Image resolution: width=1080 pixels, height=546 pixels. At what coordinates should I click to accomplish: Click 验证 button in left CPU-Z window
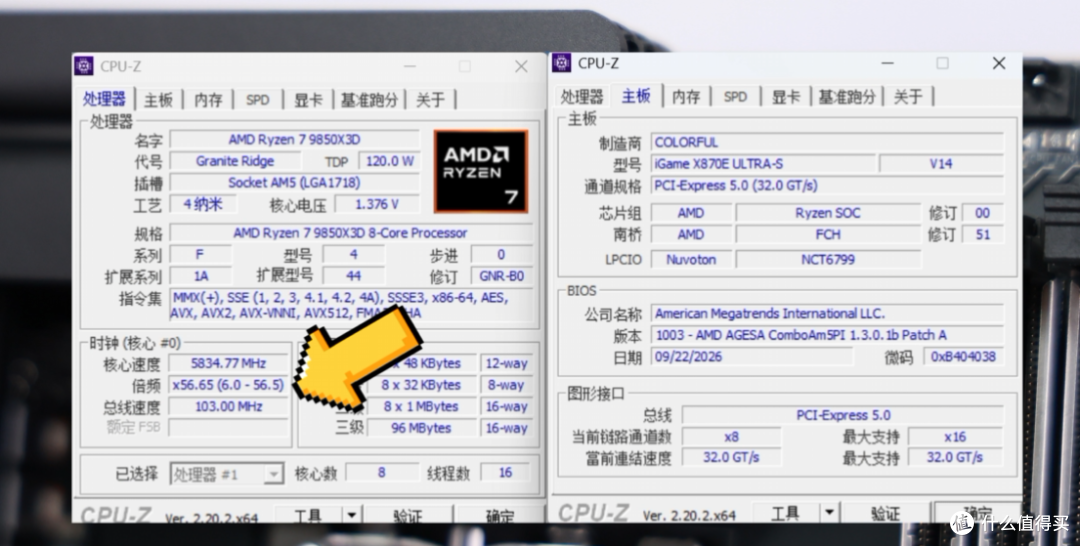[x=408, y=515]
